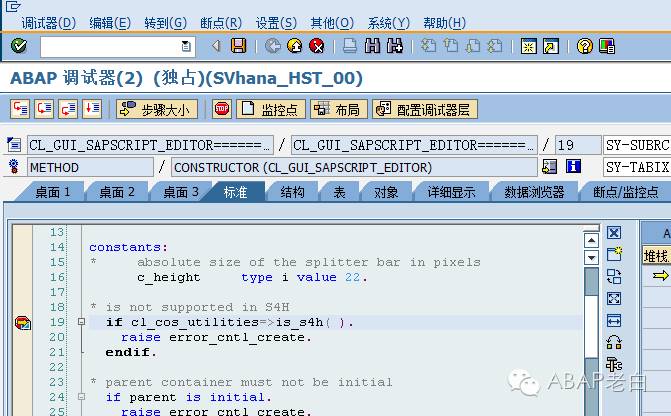Click the CONSTRUCTOR method name field
This screenshot has height=416, width=671.
(354, 167)
